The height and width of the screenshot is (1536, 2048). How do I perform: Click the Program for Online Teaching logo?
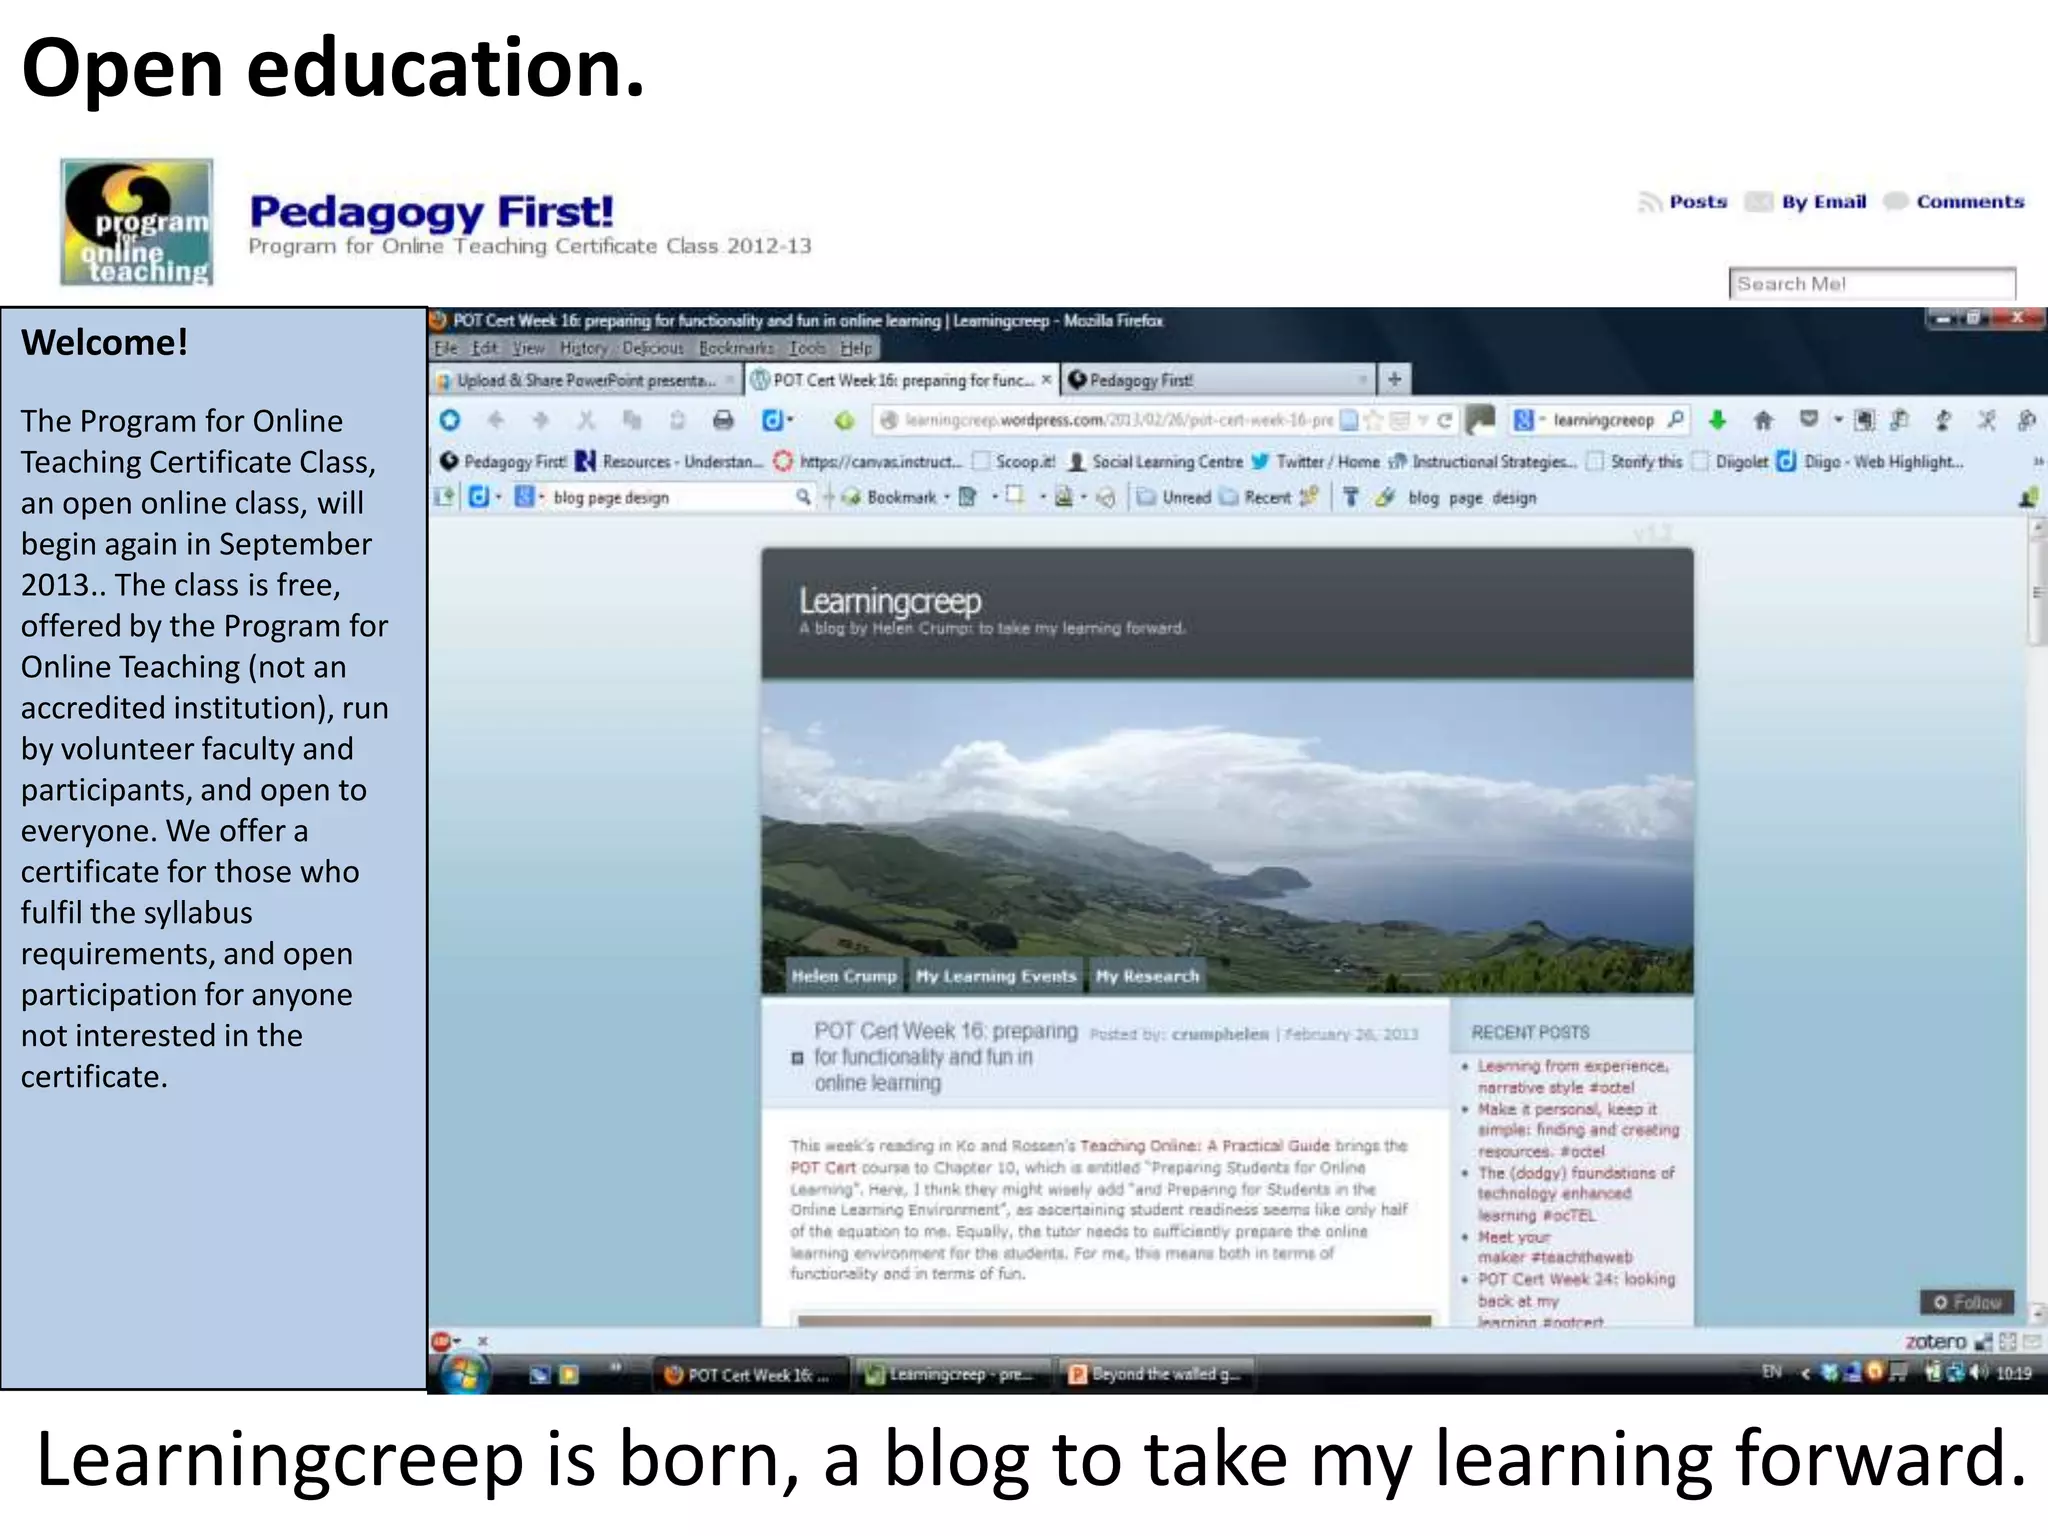(136, 222)
